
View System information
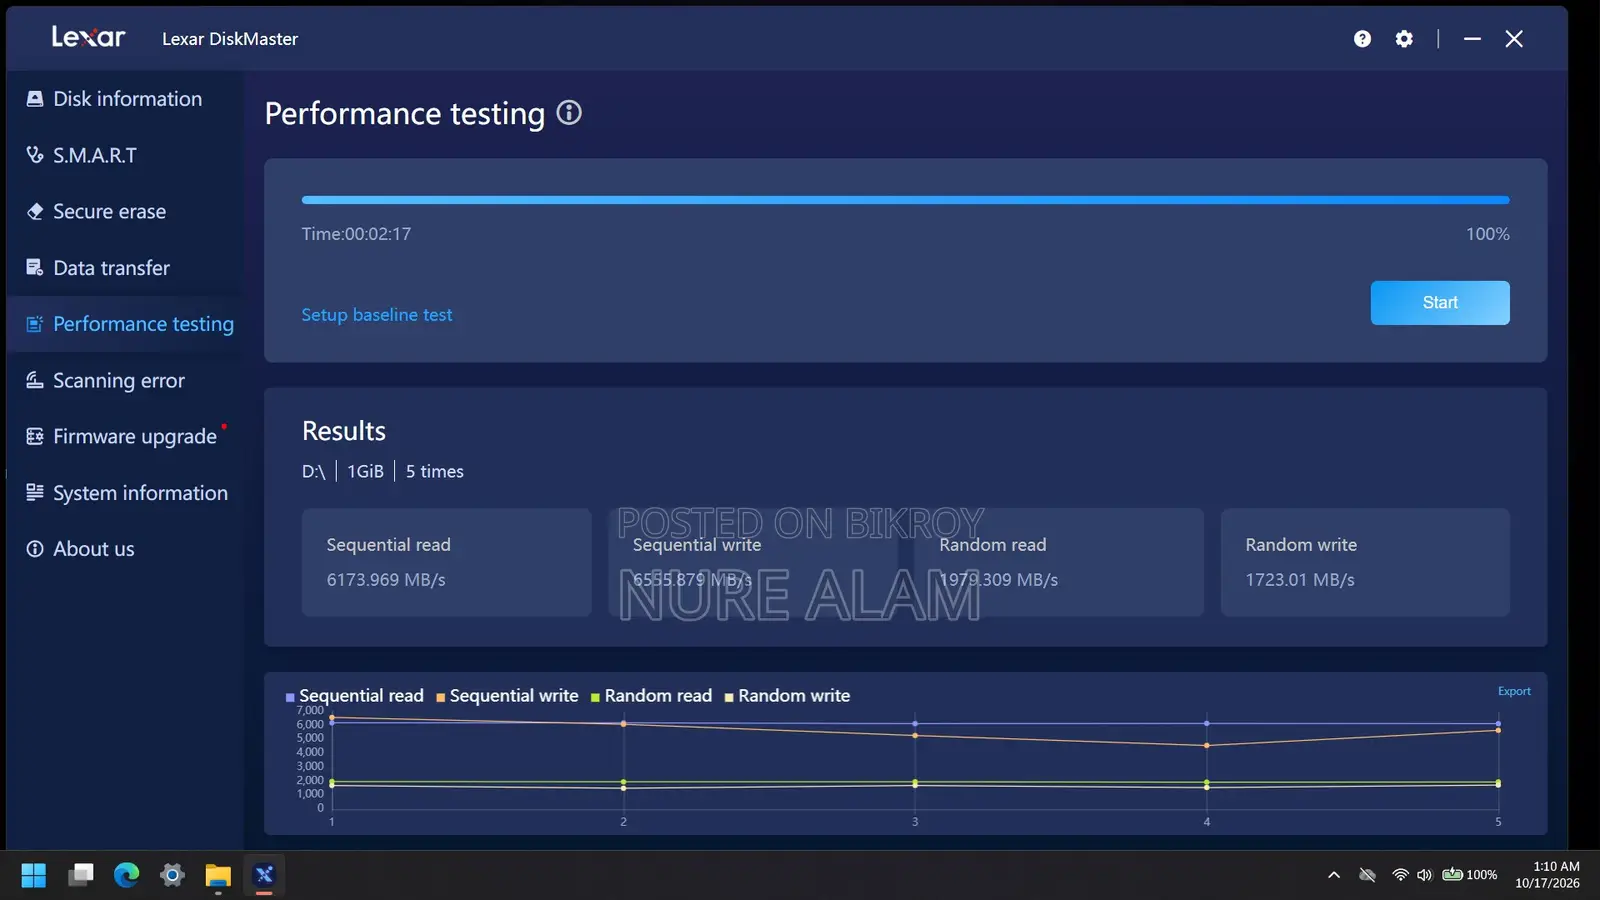pyautogui.click(x=125, y=493)
